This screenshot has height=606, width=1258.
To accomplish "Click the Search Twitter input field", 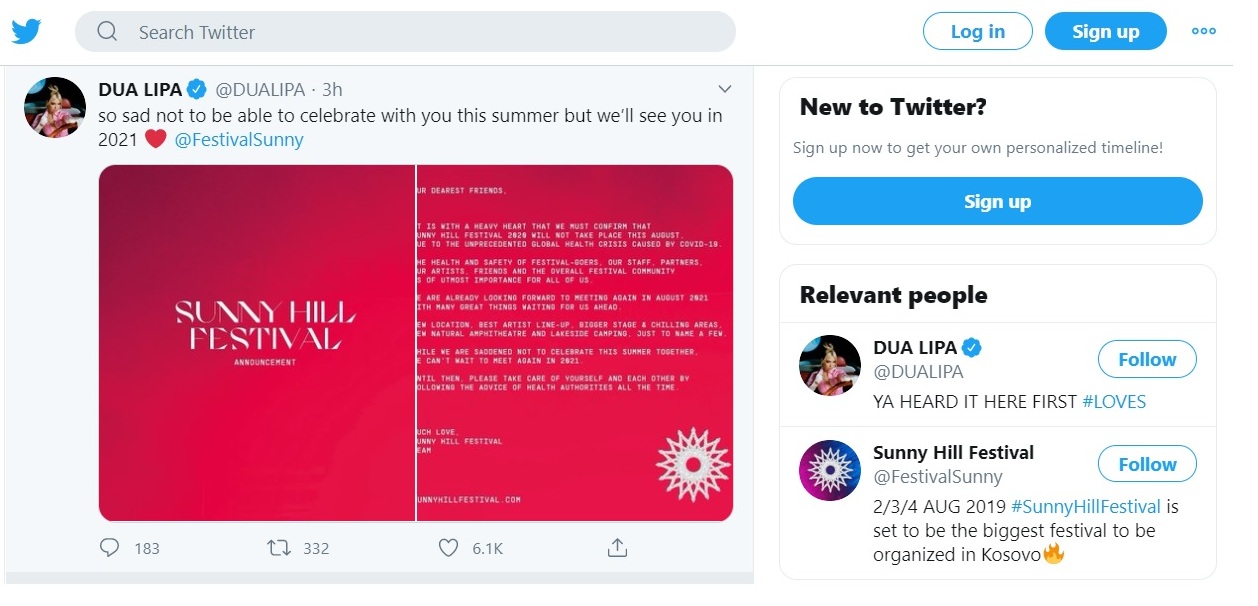I will pos(420,32).
